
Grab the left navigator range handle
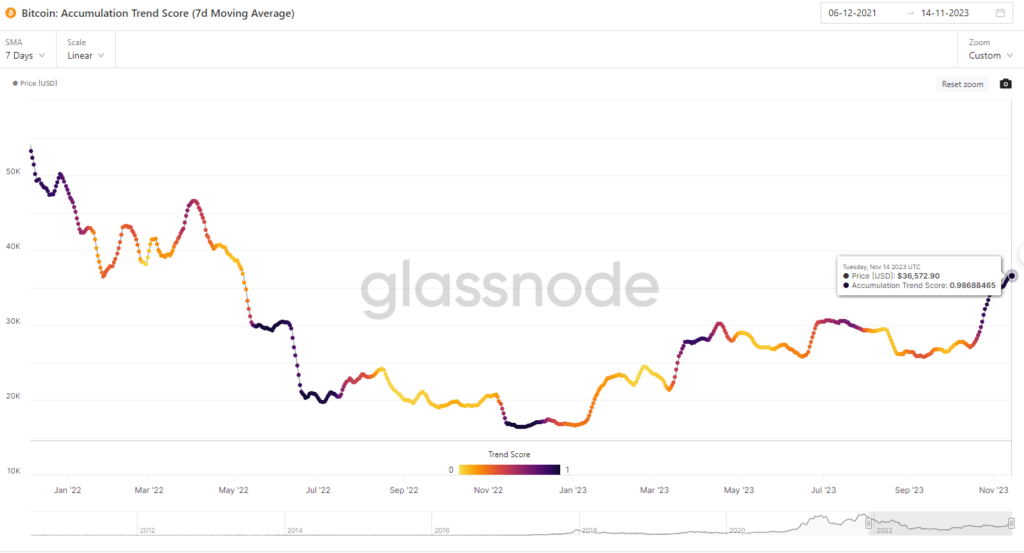click(869, 523)
